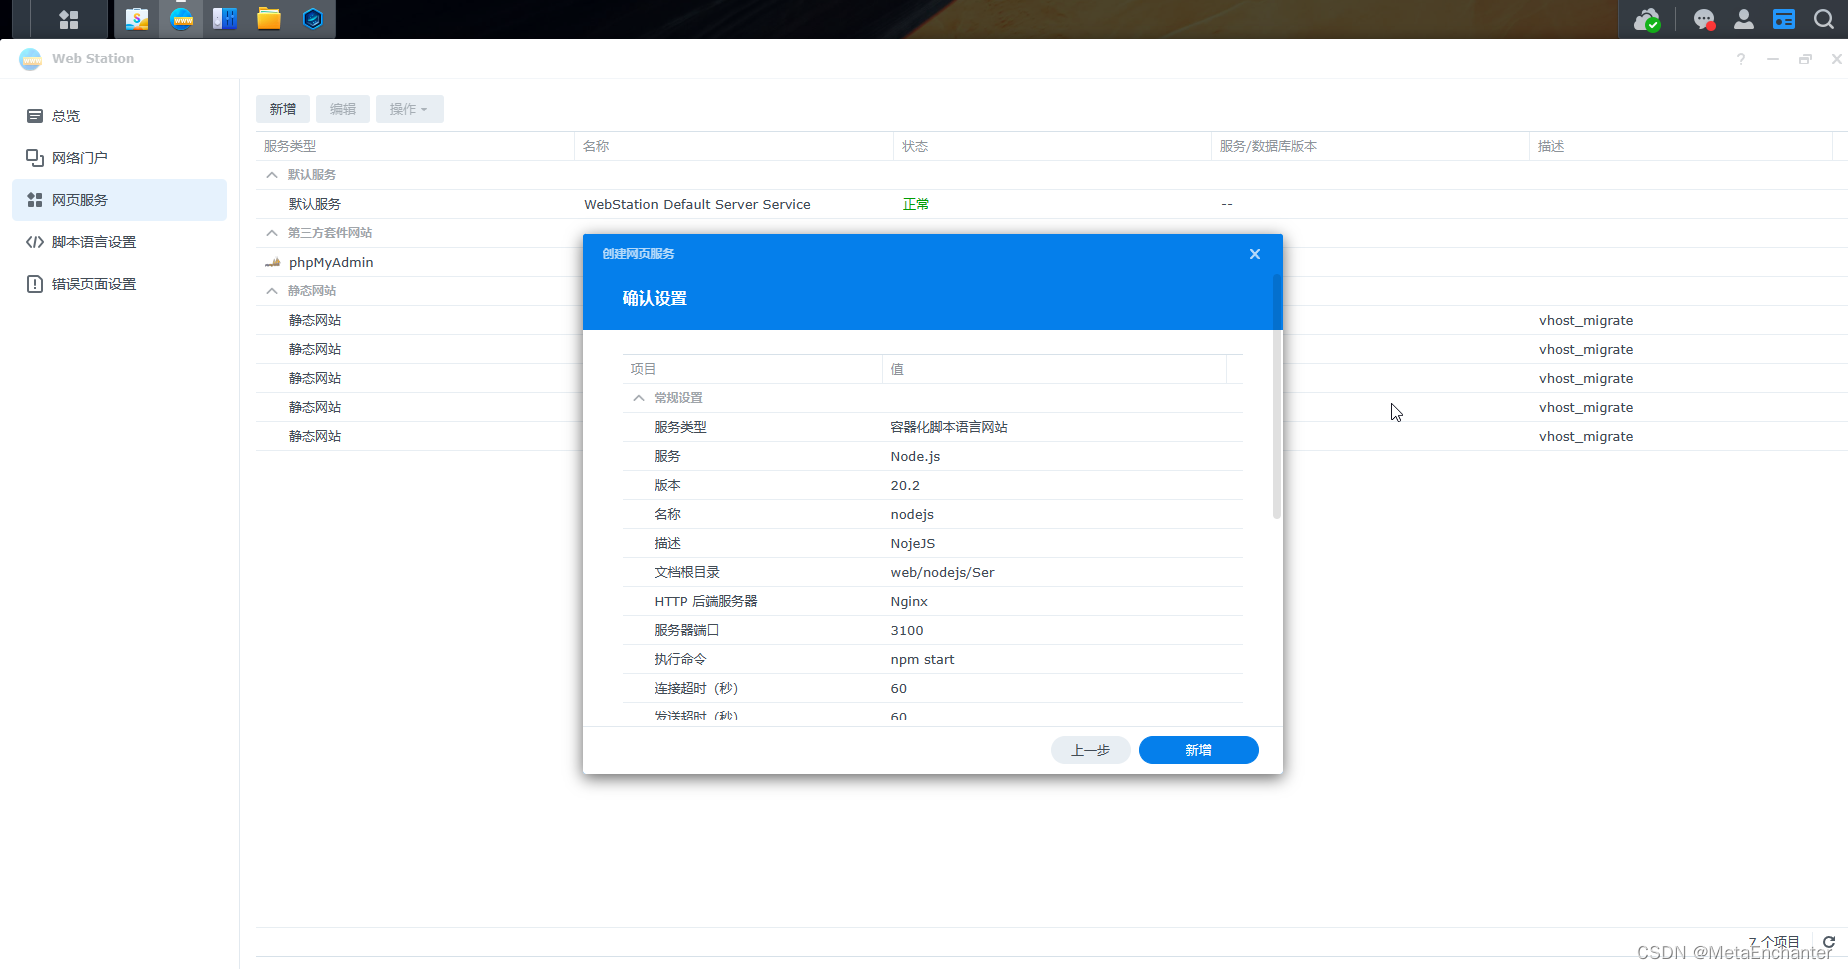
Task: Click the 脚本语言设置 code sidebar icon
Action: (35, 242)
